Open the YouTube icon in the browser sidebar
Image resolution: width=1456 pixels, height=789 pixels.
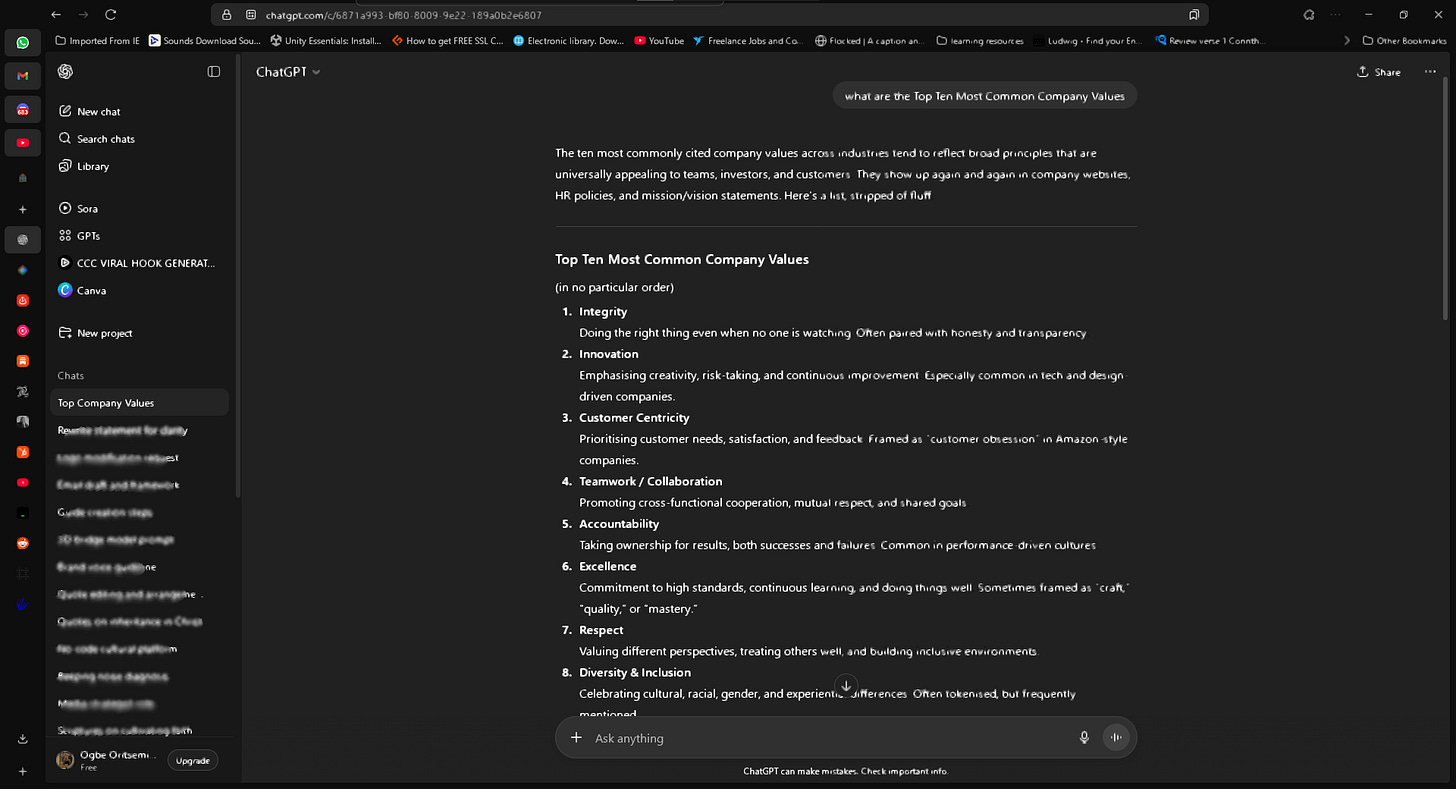tap(22, 143)
